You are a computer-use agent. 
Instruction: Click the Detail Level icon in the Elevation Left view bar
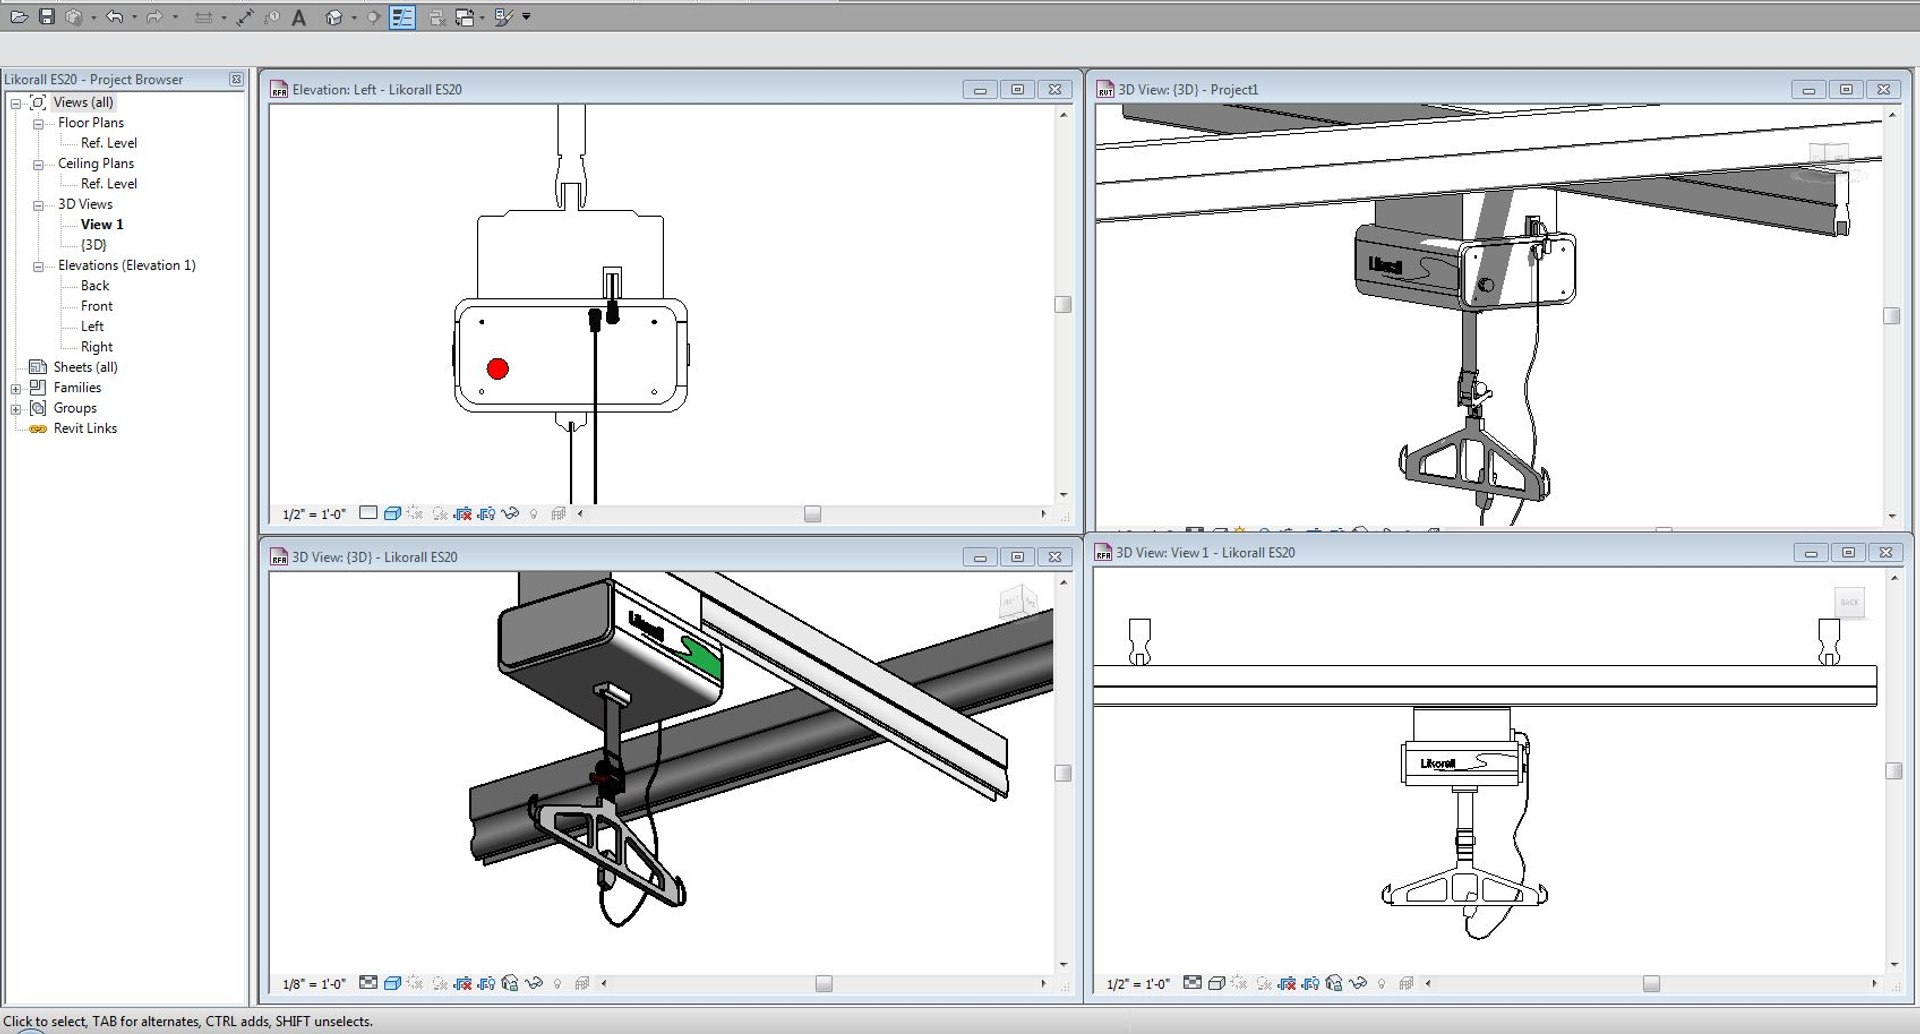click(x=368, y=513)
